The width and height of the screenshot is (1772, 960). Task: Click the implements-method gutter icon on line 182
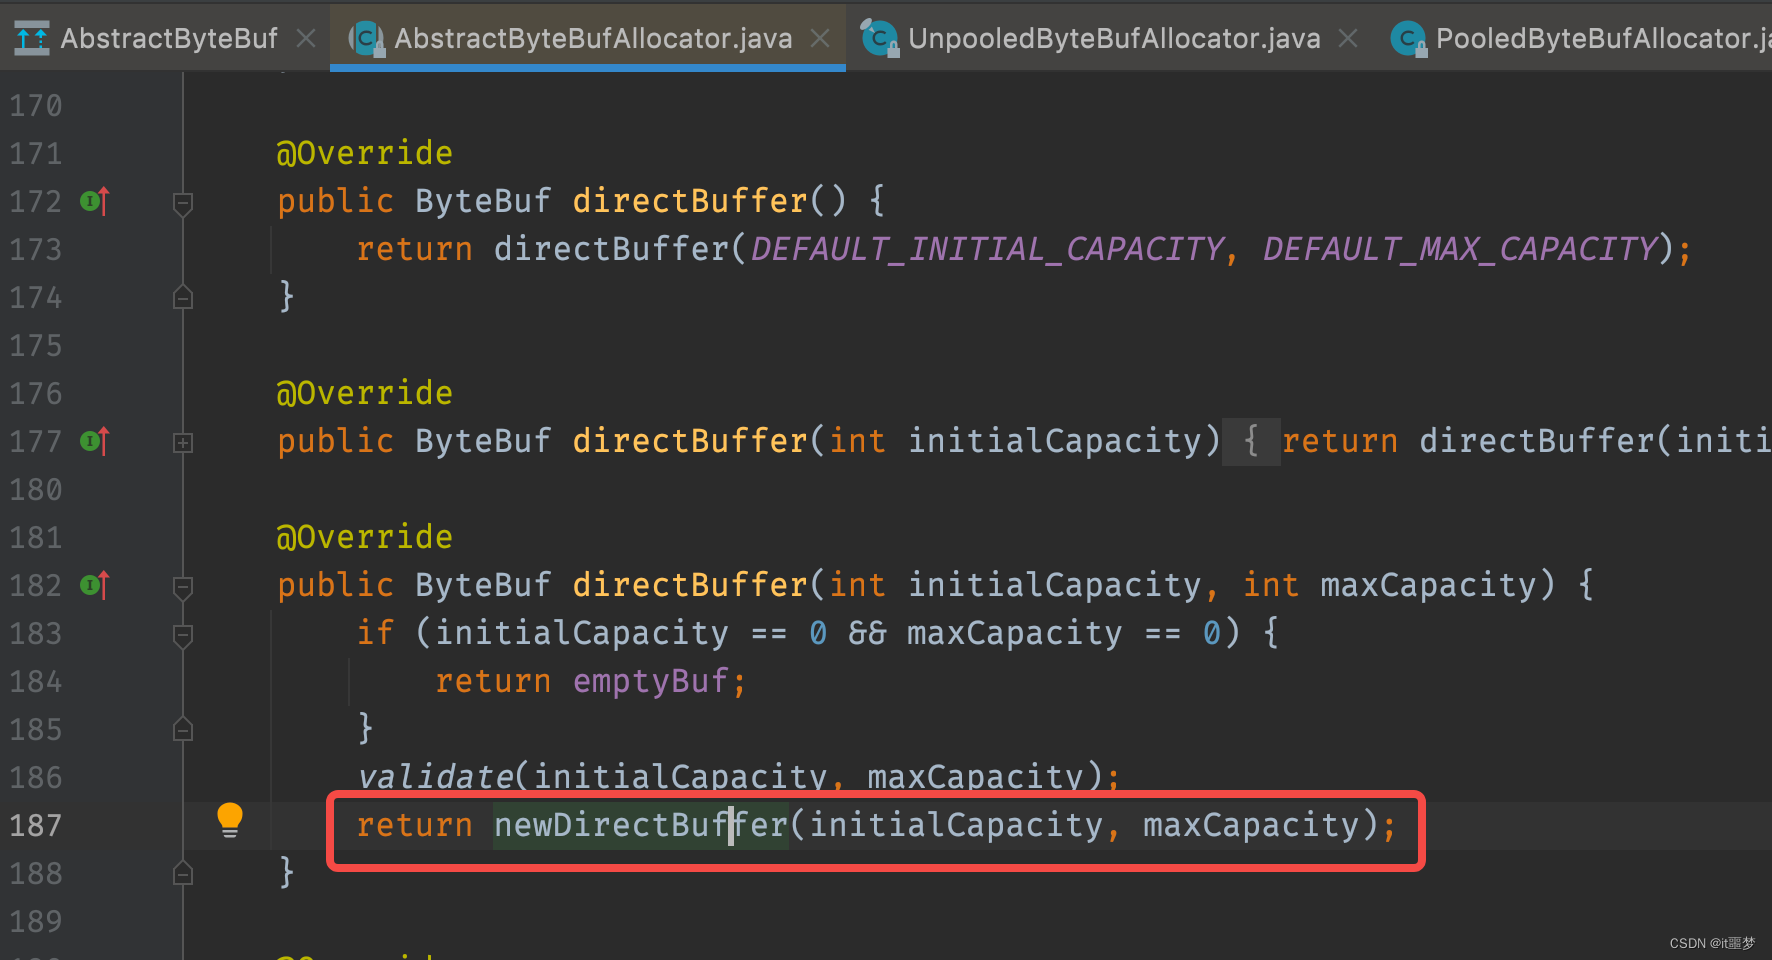click(94, 585)
